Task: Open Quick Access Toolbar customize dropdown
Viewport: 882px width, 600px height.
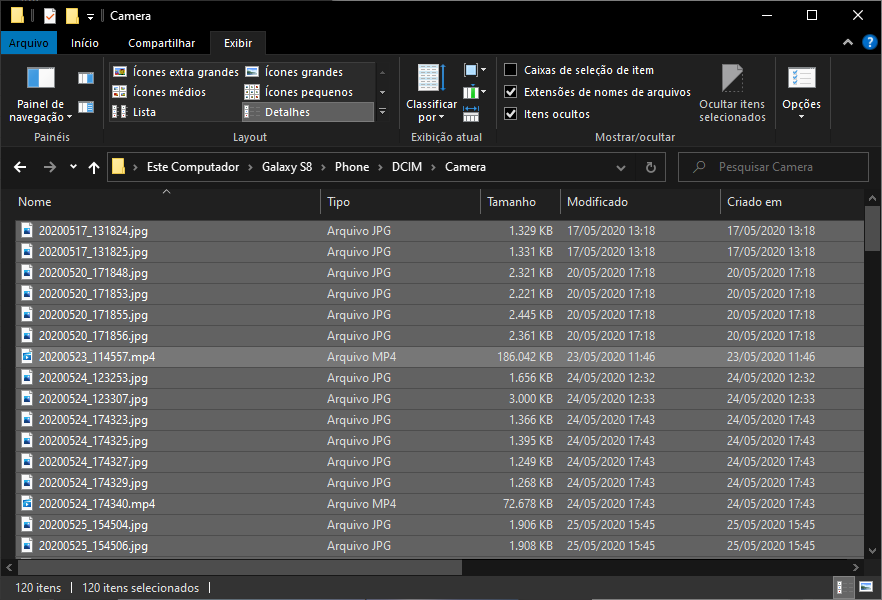Action: [x=91, y=17]
